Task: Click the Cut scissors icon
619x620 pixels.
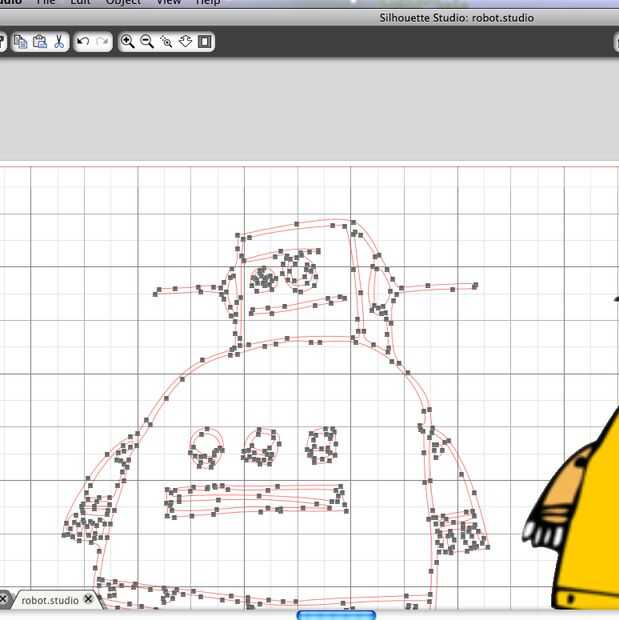Action: [59, 41]
